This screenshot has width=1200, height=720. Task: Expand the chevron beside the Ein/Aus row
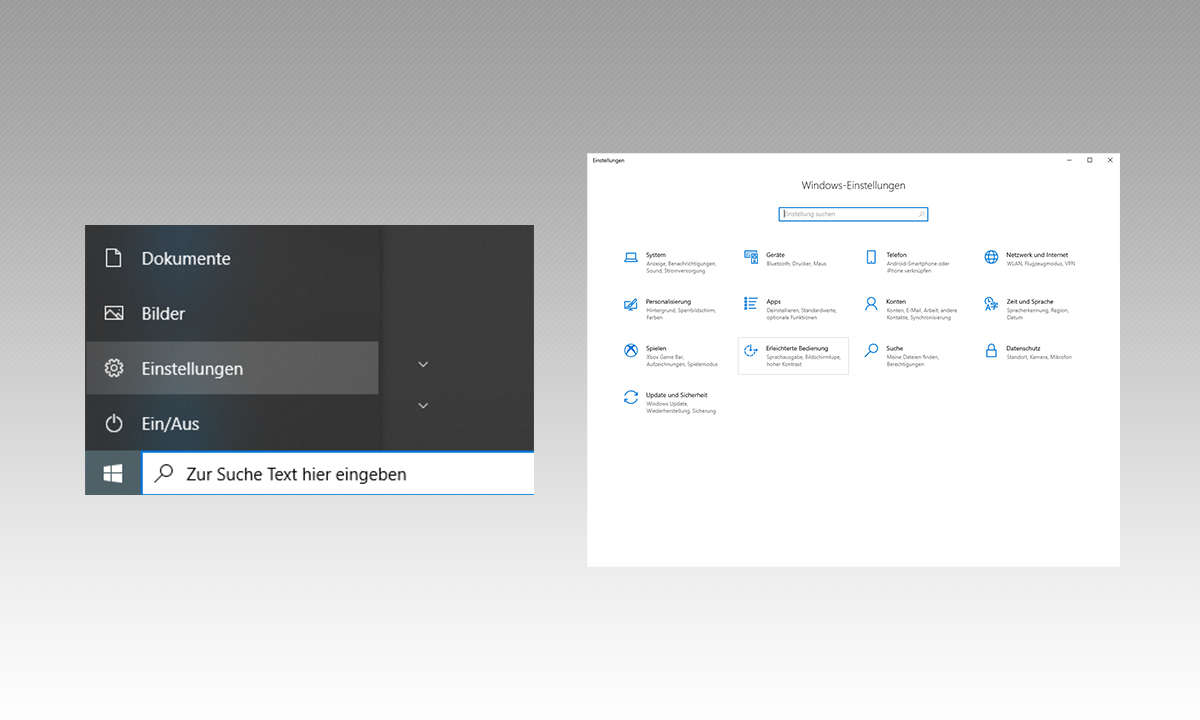point(423,406)
